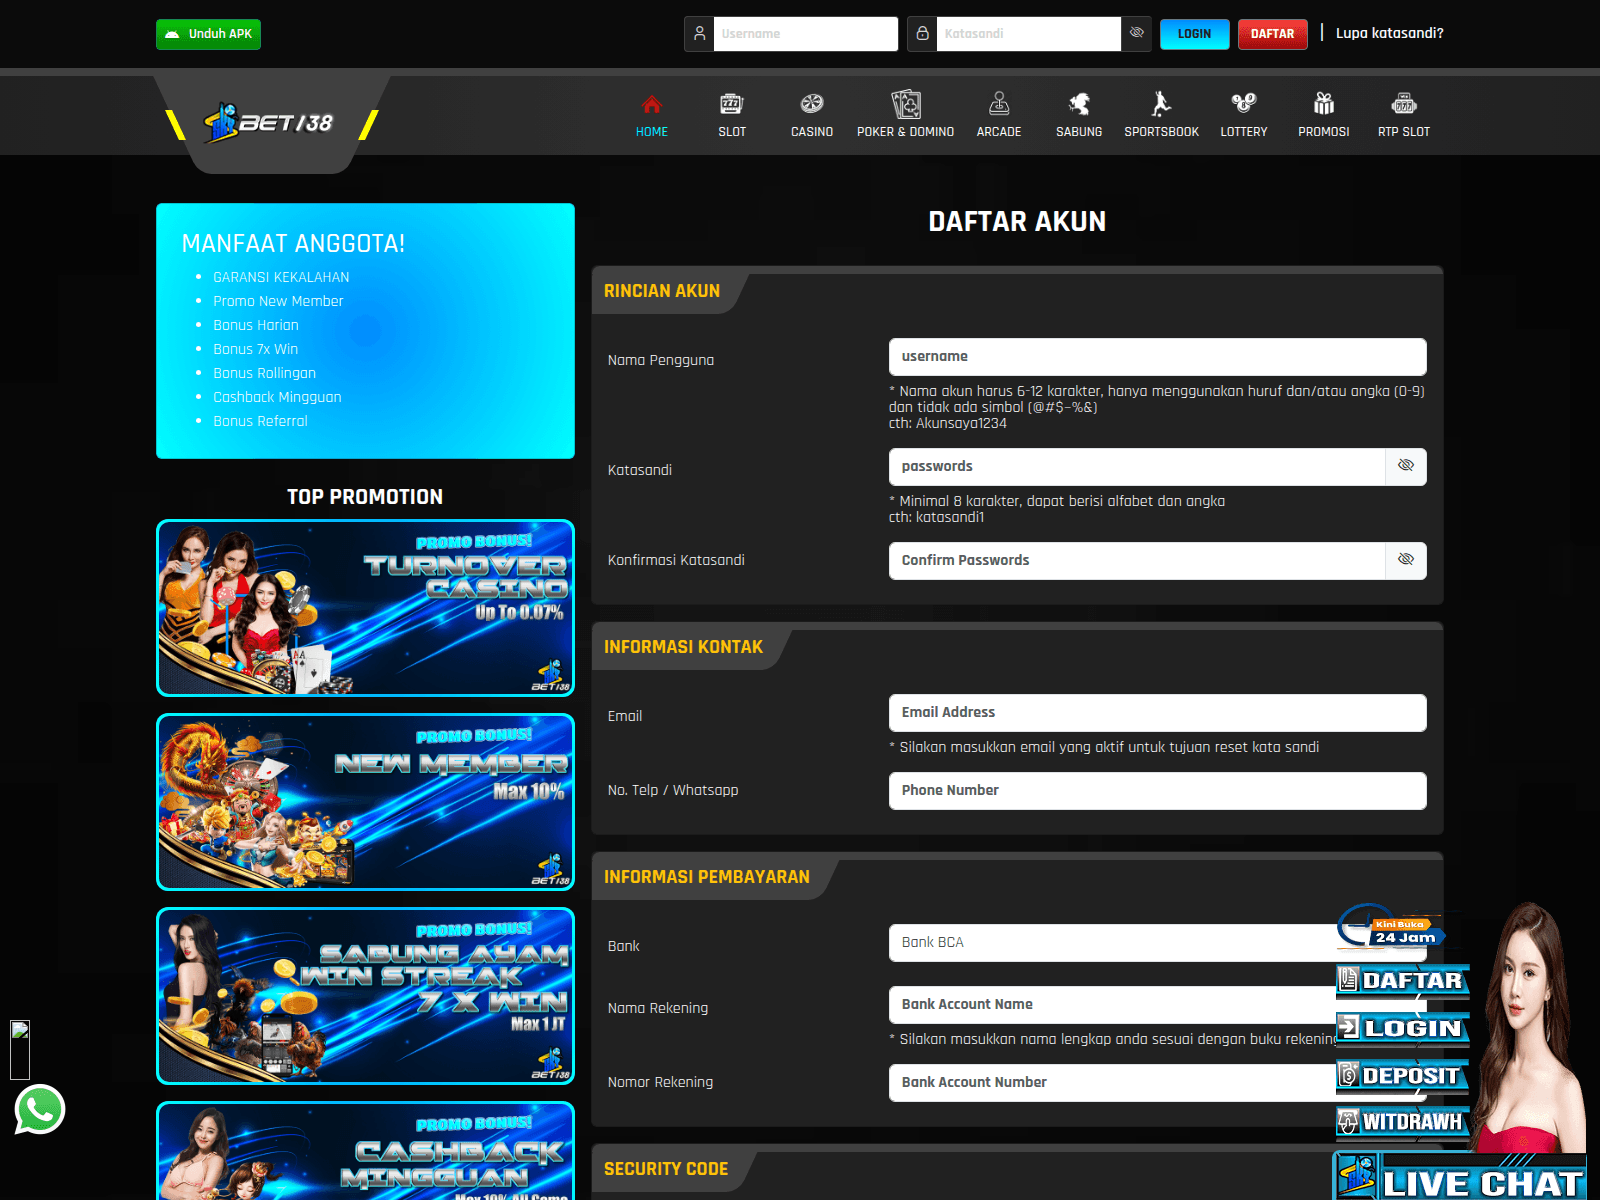
Task: Click 'Bonus 7x Win' benefit text
Action: (256, 349)
